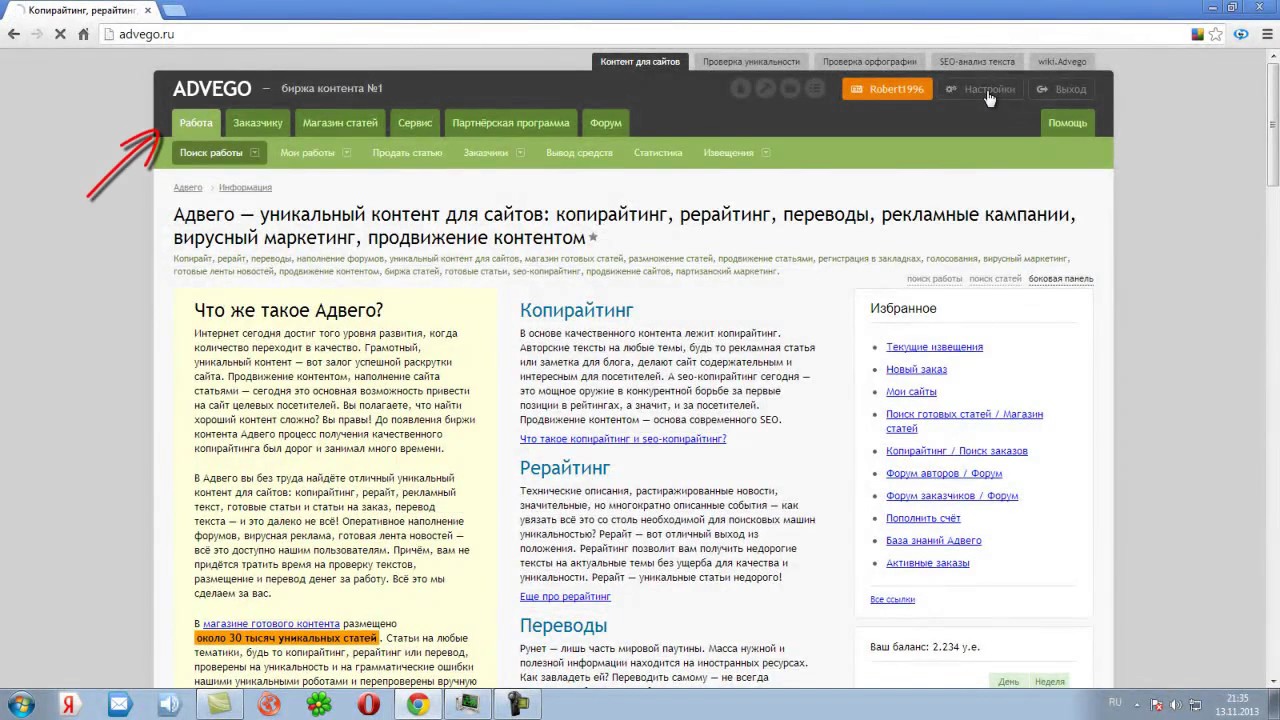Expand the 'Мои работы' dropdown arrow

pos(346,153)
